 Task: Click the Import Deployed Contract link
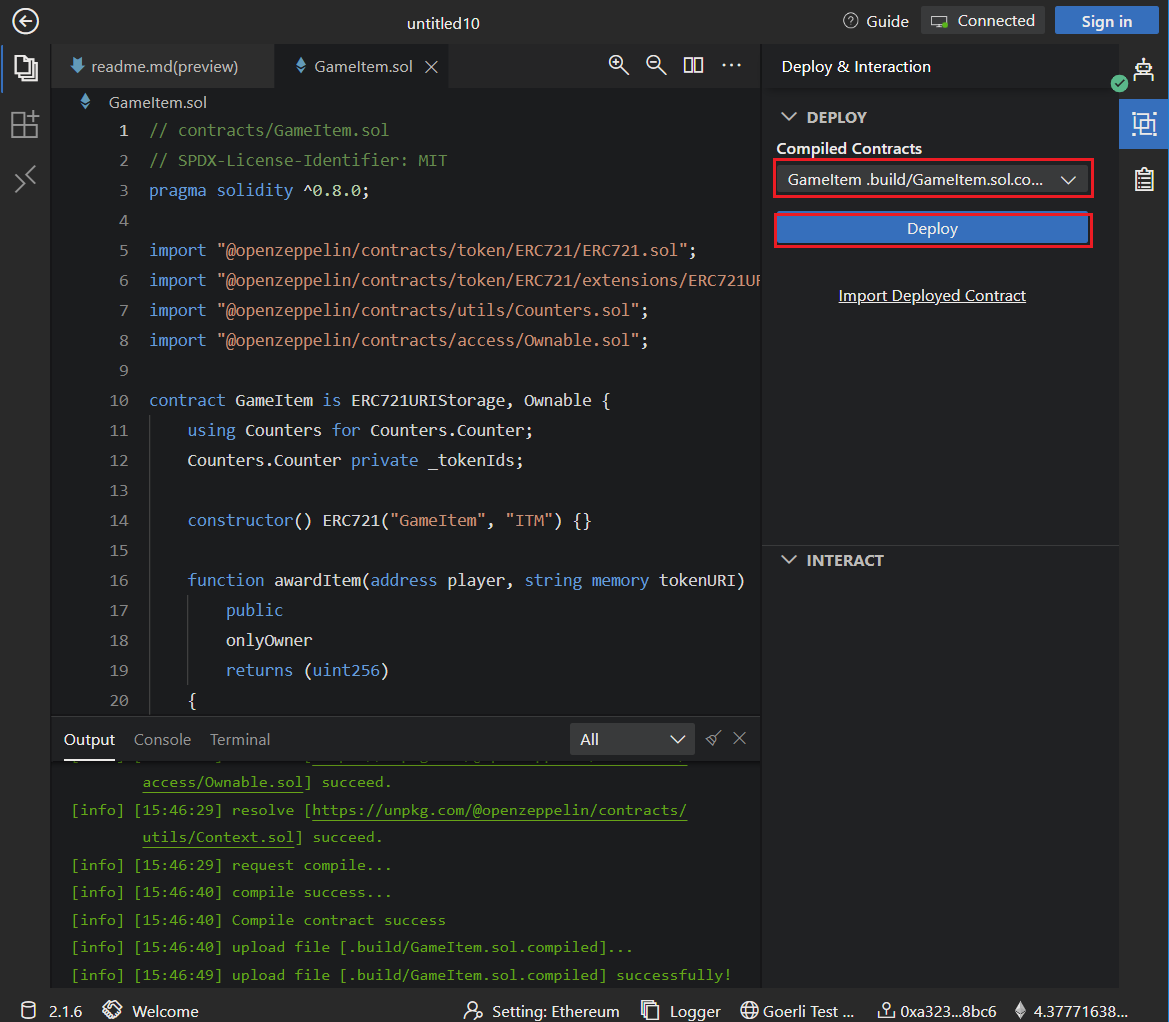click(932, 296)
